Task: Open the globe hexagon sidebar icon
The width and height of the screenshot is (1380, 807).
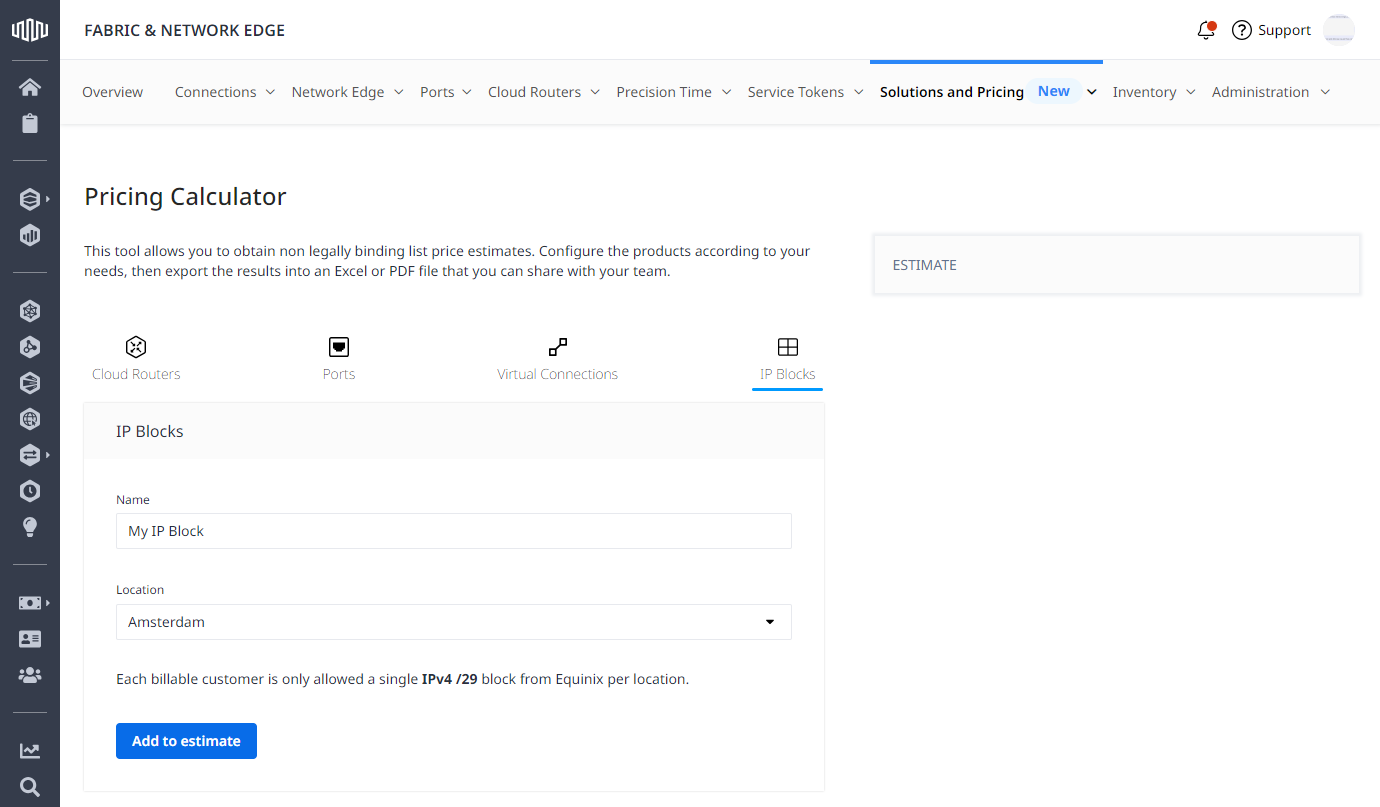Action: pos(30,419)
